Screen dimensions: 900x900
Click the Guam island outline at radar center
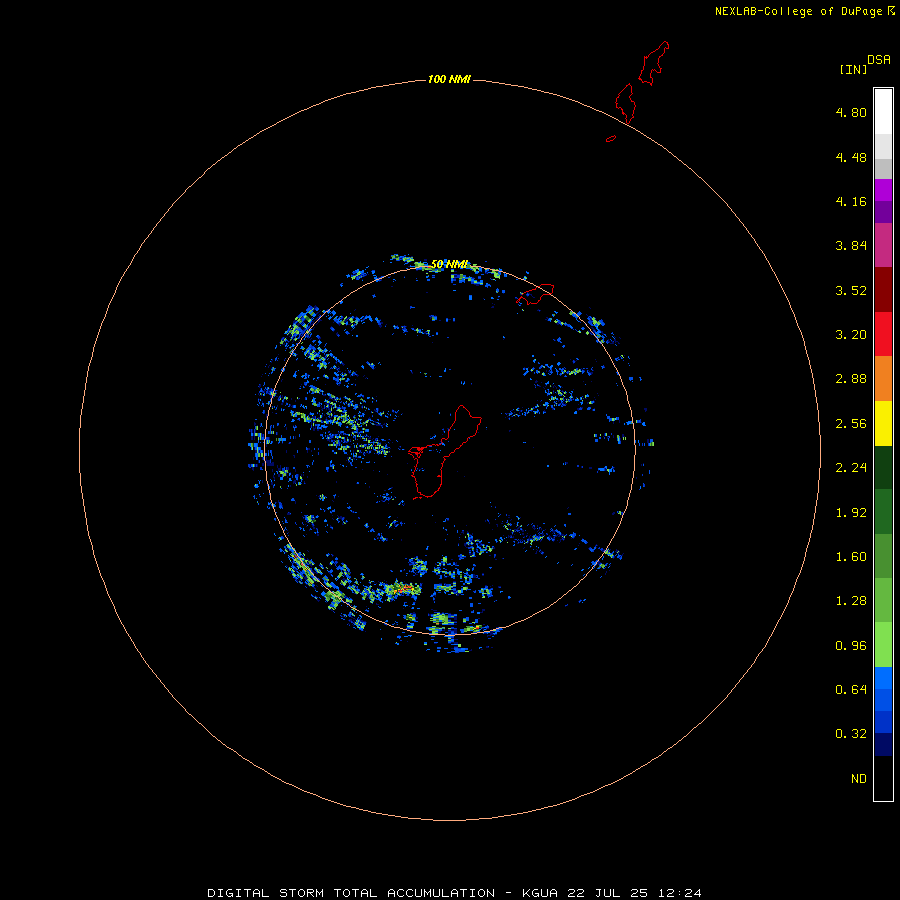[x=445, y=451]
